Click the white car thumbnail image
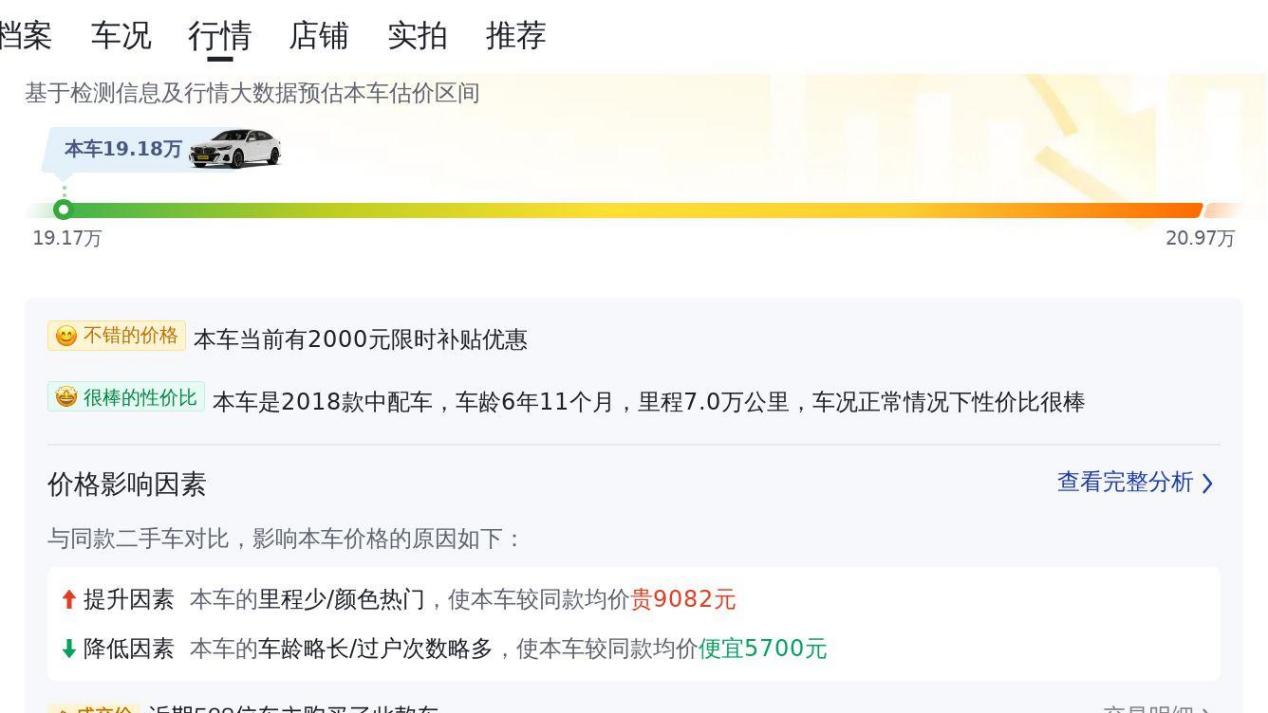1268x713 pixels. [235, 148]
